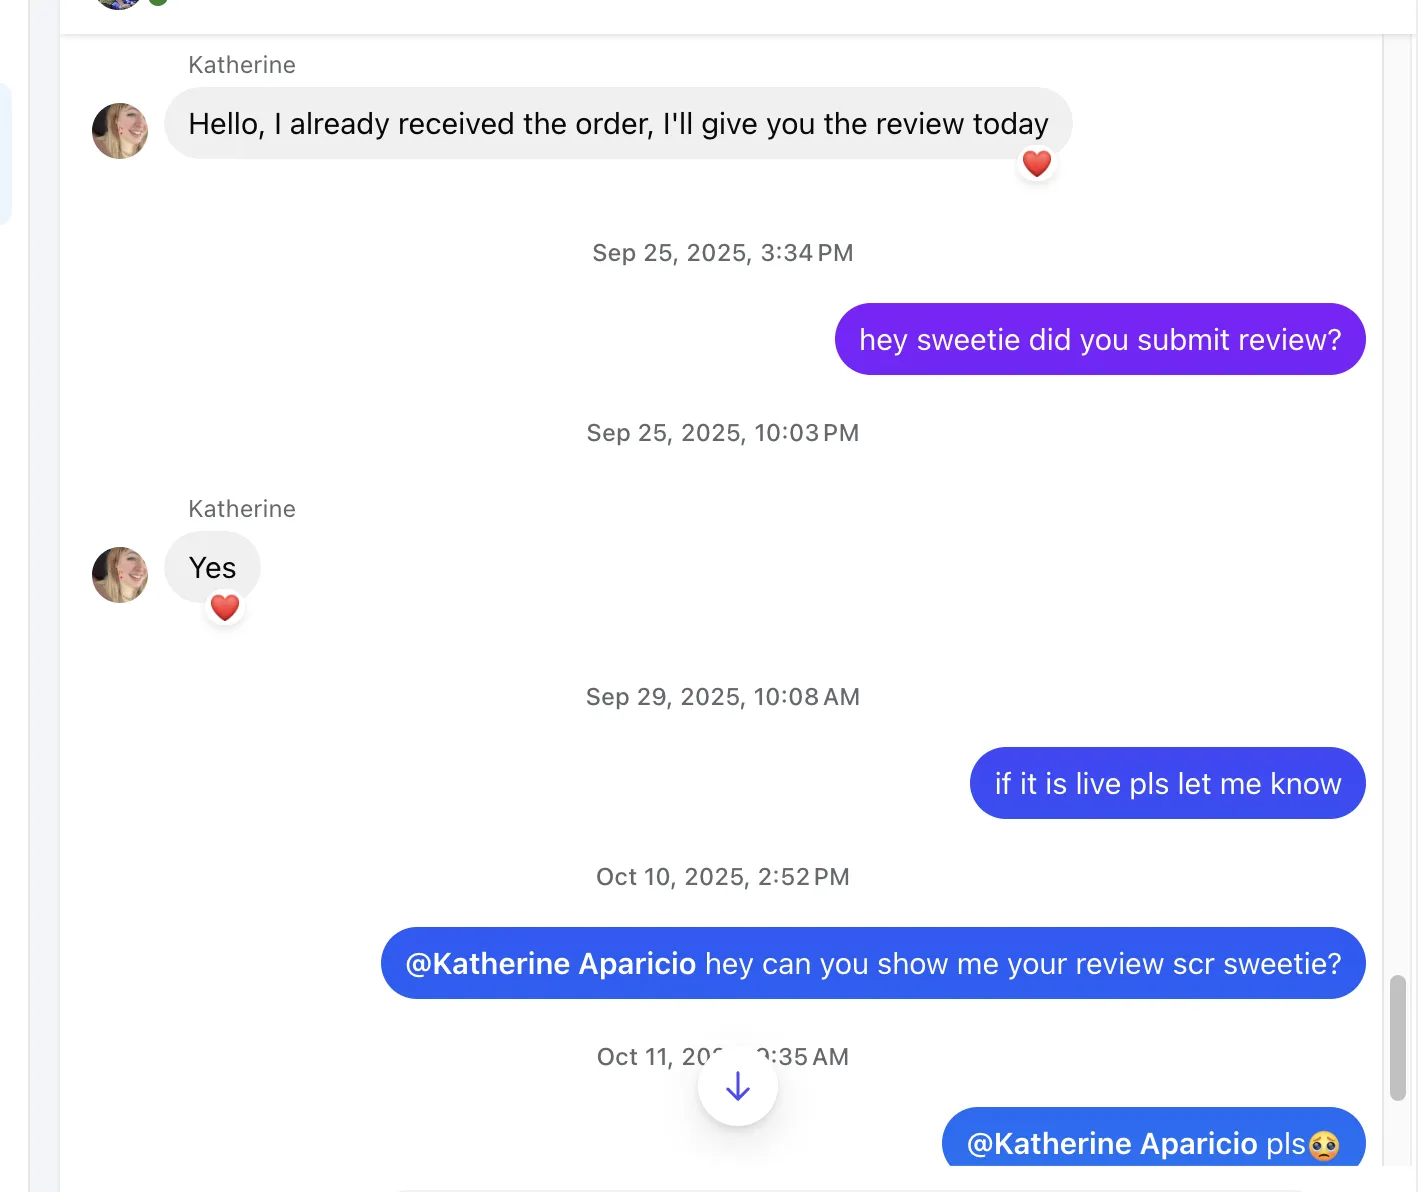Click the @Katherine Aparicio mention in the "review scr" message
The height and width of the screenshot is (1192, 1418).
(551, 963)
